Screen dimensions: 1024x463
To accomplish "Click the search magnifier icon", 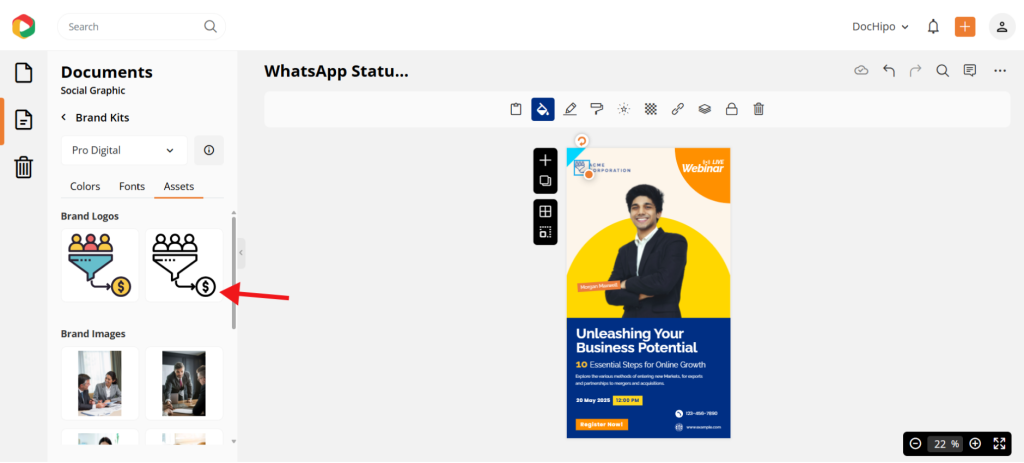I will click(x=210, y=26).
